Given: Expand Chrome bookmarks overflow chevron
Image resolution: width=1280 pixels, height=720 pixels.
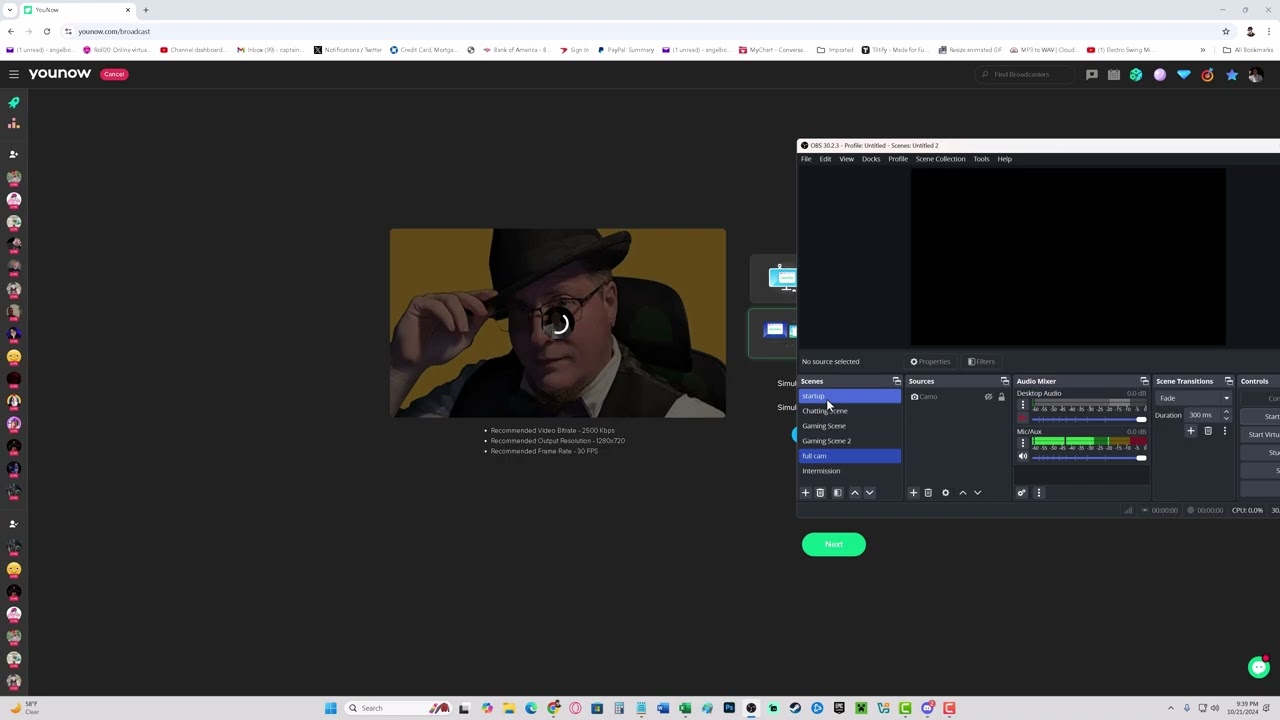Looking at the screenshot, I should (1202, 50).
